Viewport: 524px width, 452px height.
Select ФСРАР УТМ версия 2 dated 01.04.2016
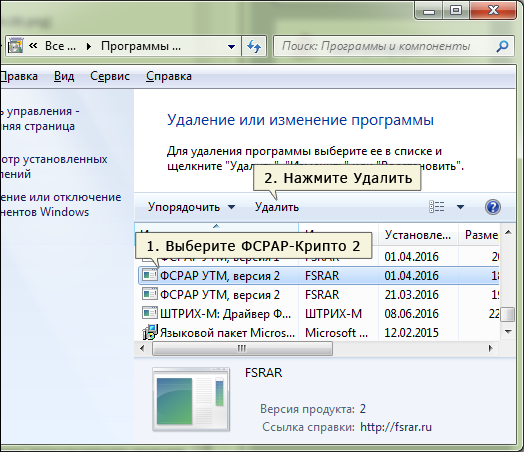[x=319, y=276]
